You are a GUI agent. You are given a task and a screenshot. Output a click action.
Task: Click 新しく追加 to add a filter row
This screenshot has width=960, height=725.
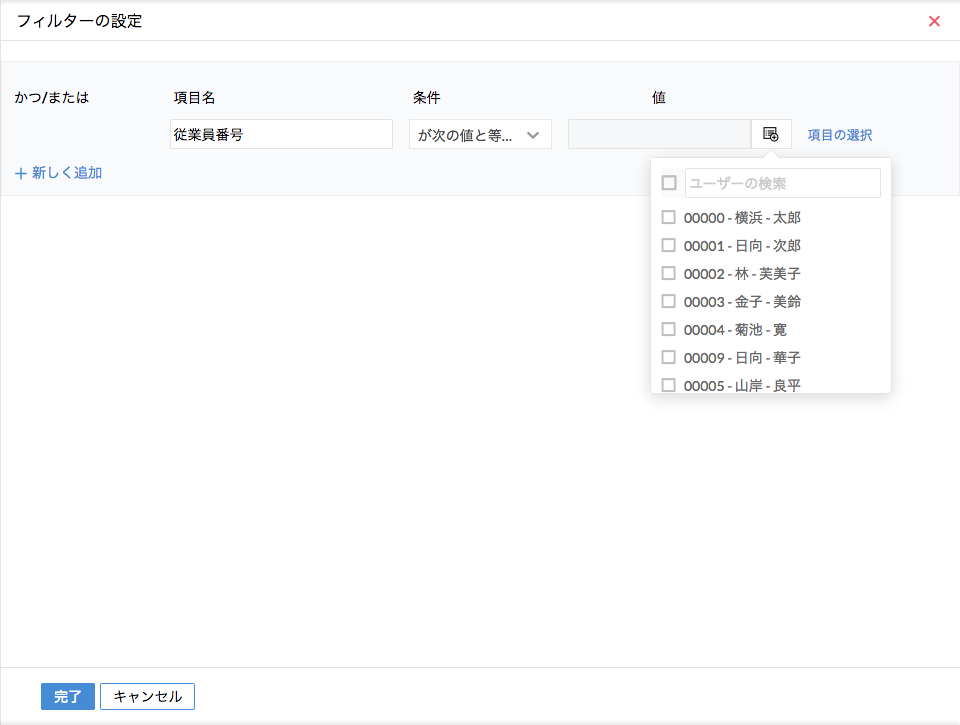66,173
